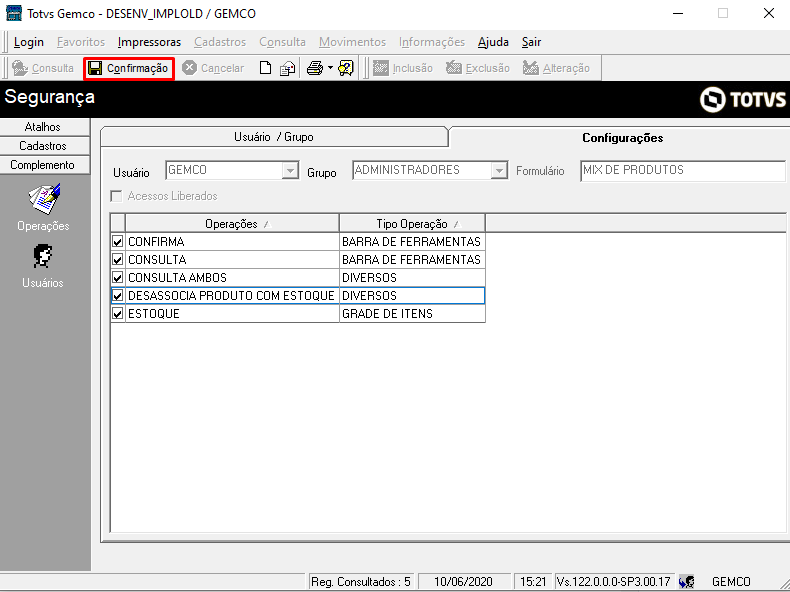Click the date 10/06/2020 in status bar
This screenshot has width=790, height=592.
pyautogui.click(x=464, y=582)
